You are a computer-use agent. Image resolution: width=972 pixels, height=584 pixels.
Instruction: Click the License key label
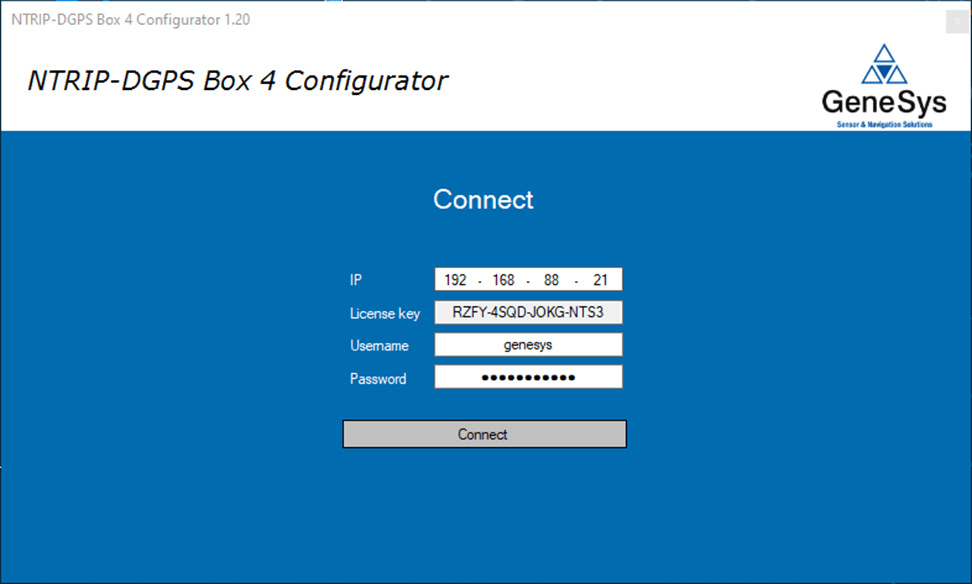[385, 314]
